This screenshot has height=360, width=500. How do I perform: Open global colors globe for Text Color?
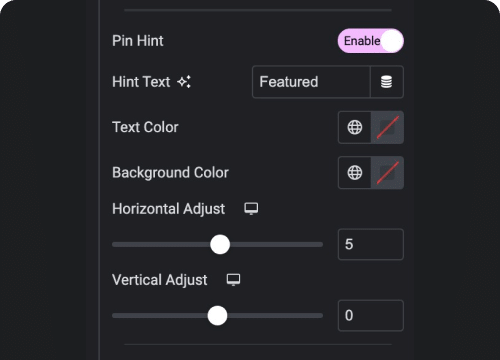pyautogui.click(x=355, y=127)
